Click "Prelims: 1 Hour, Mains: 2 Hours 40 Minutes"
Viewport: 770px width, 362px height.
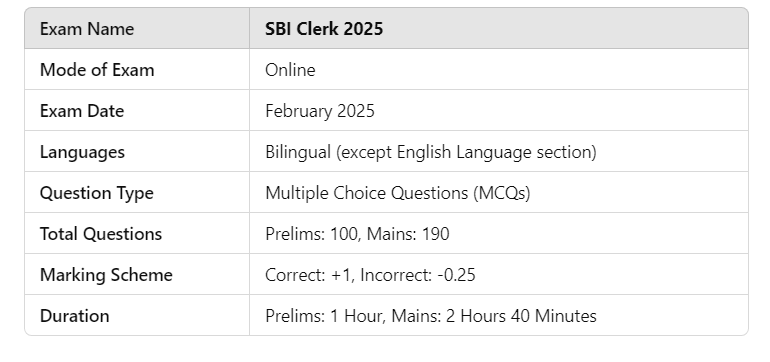[x=431, y=316]
